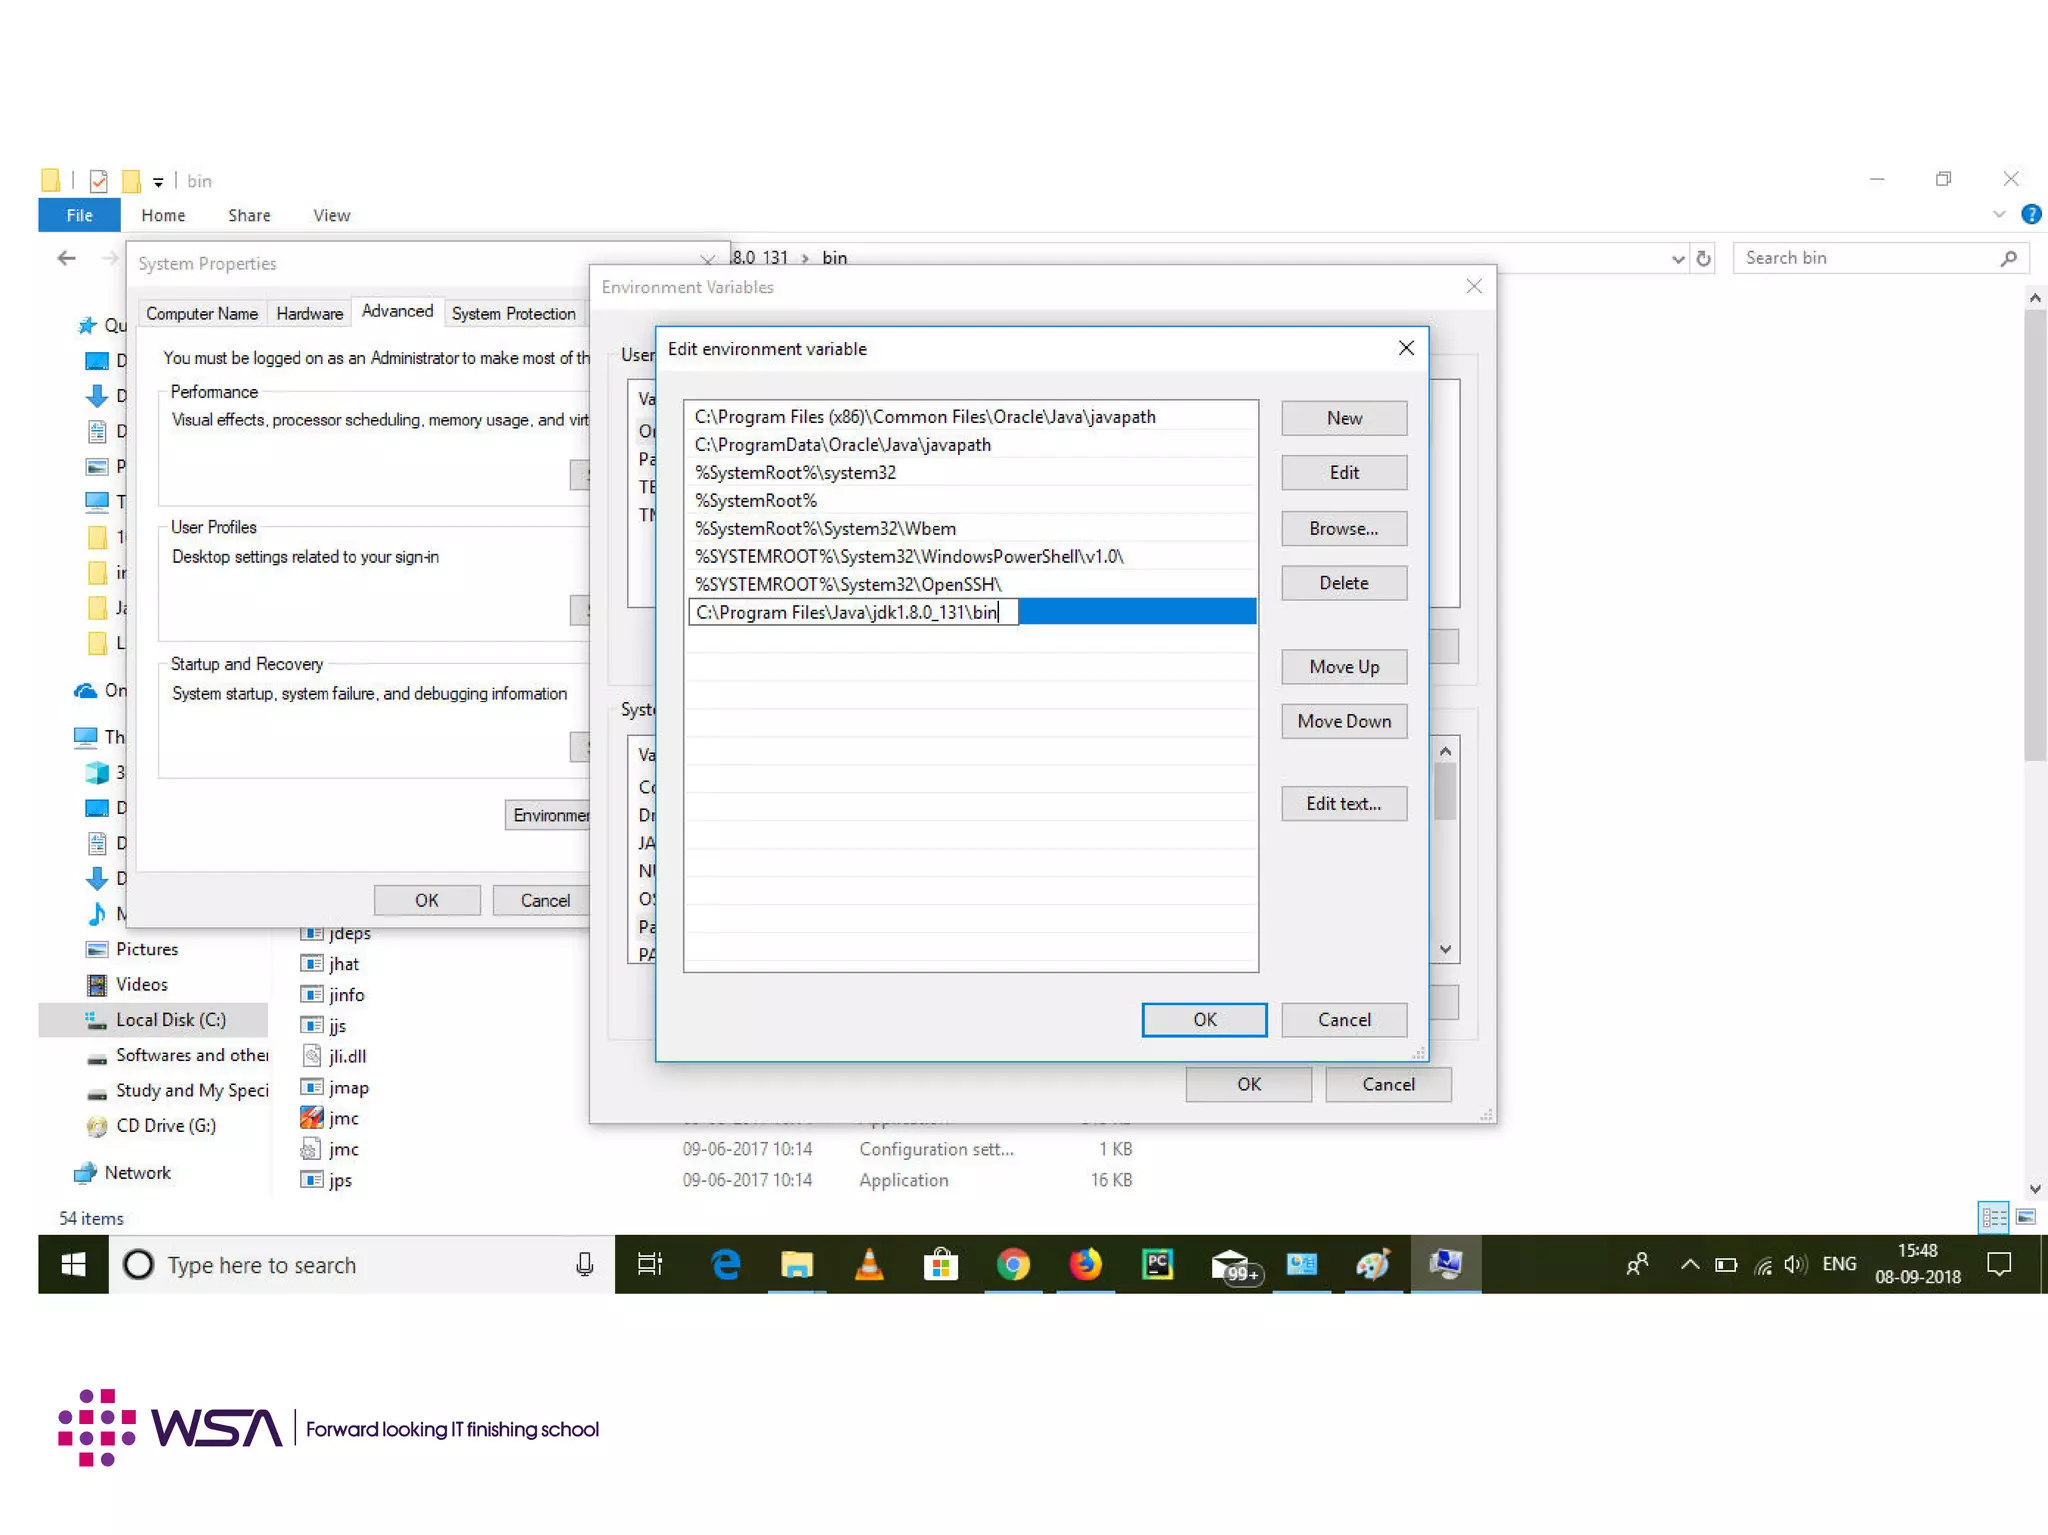This screenshot has height=1535, width=2048.
Task: Open Advanced tab in System Properties
Action: coord(397,311)
